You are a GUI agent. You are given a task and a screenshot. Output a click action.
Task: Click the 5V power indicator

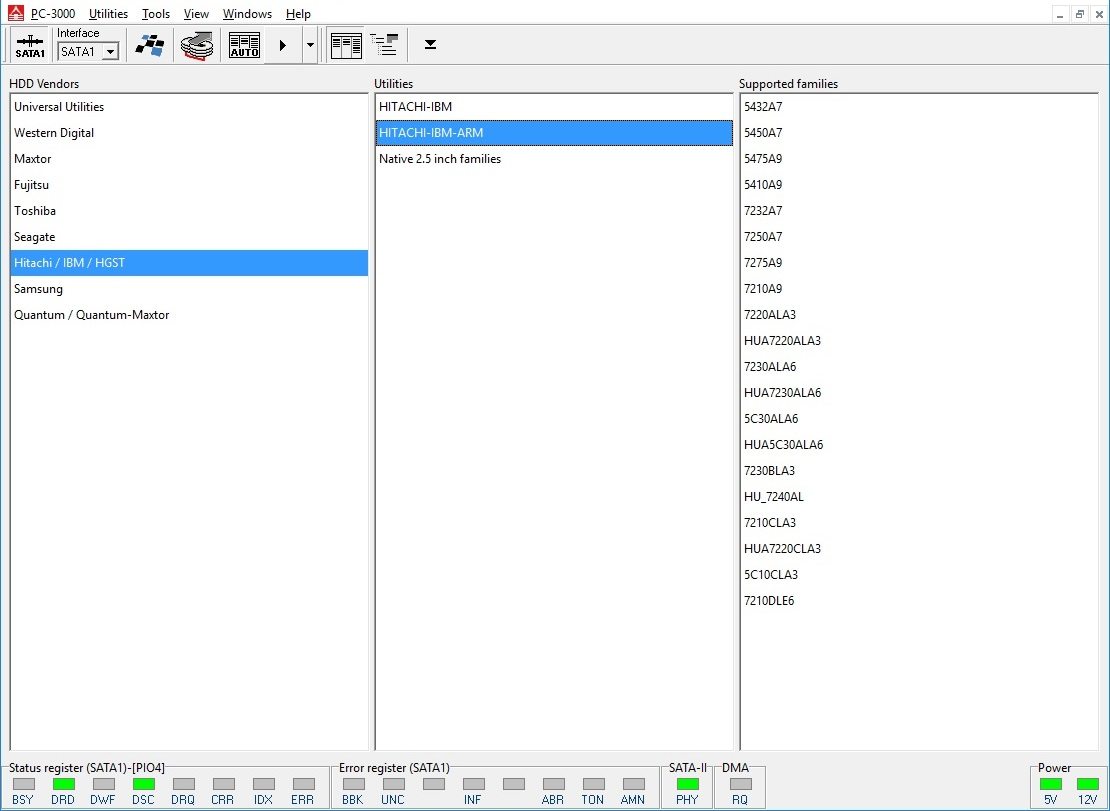tap(1051, 784)
